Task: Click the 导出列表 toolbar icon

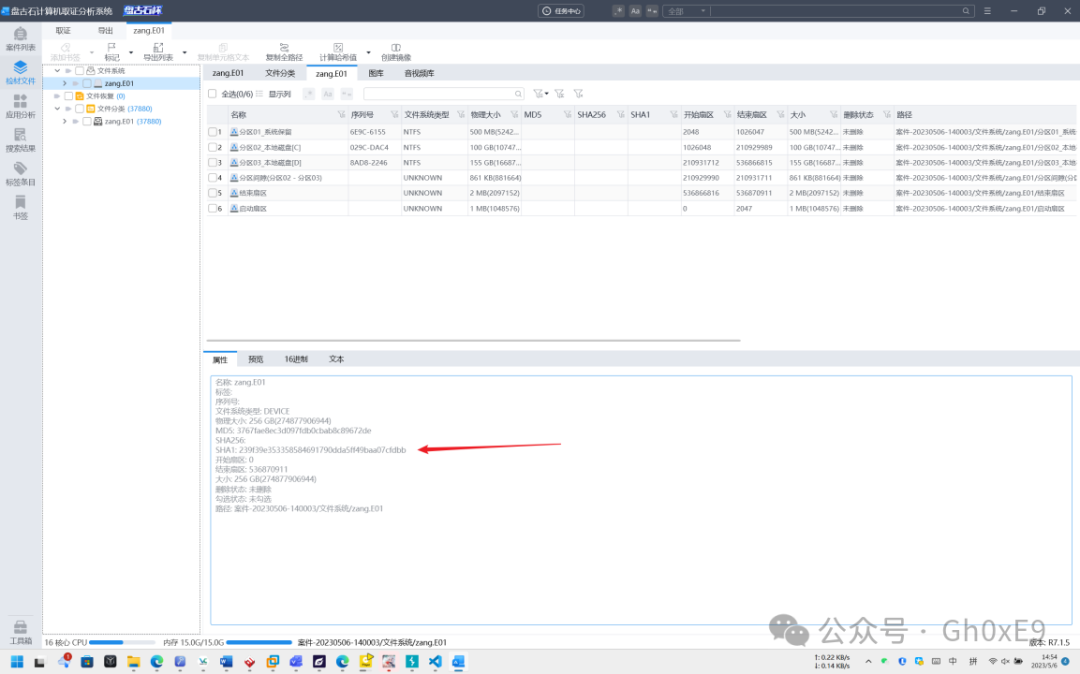Action: [x=158, y=52]
